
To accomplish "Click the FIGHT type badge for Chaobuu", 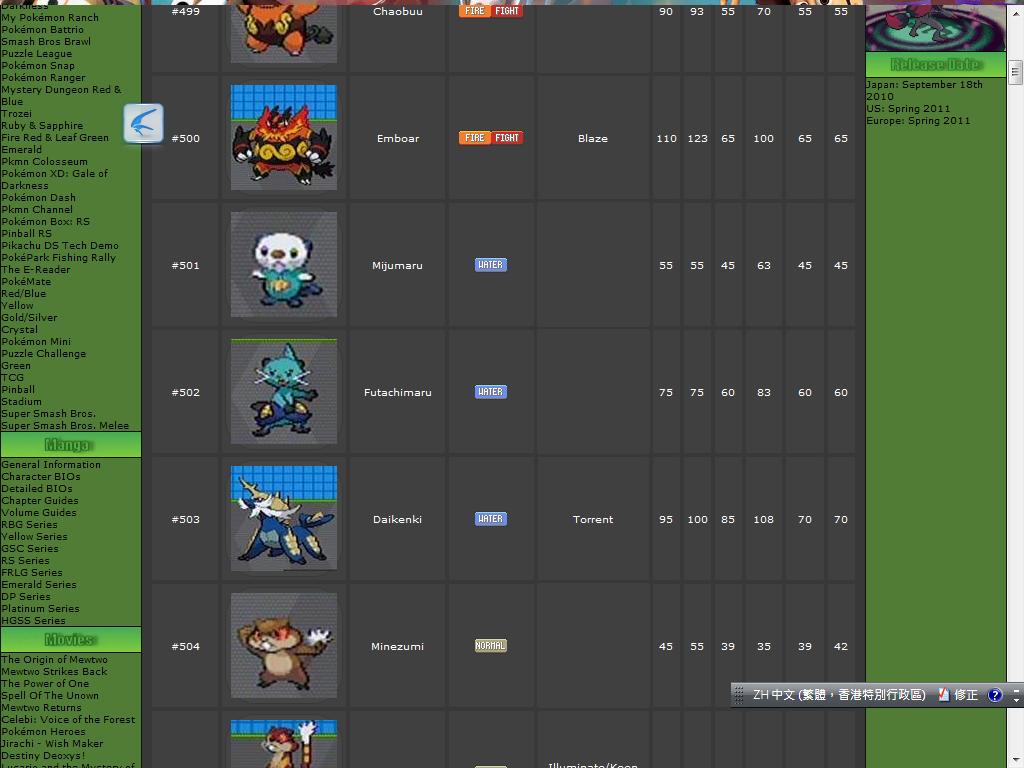I will [x=507, y=11].
